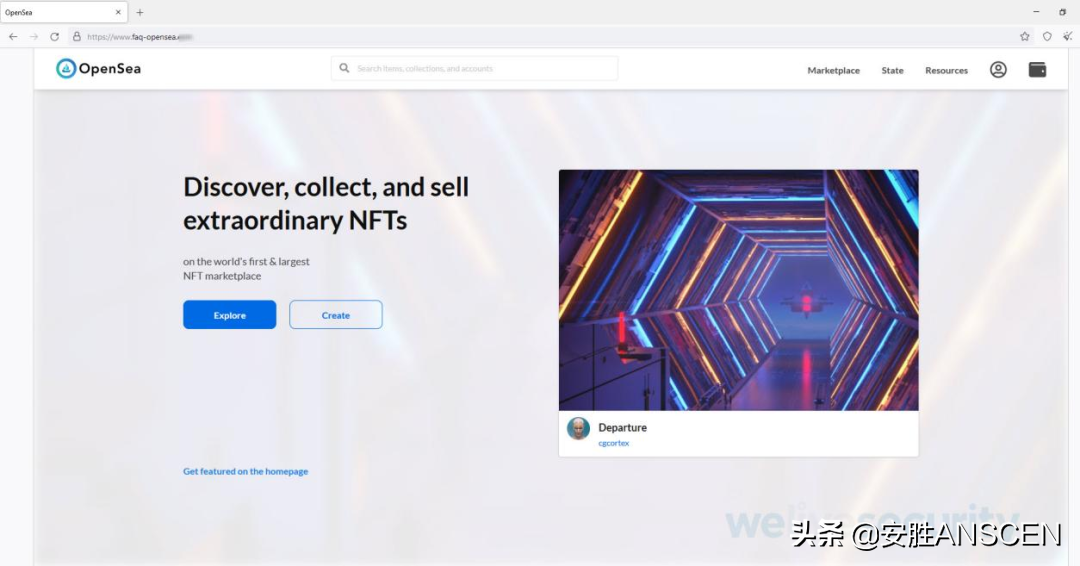Open the Departure artwork thumbnail

[738, 290]
